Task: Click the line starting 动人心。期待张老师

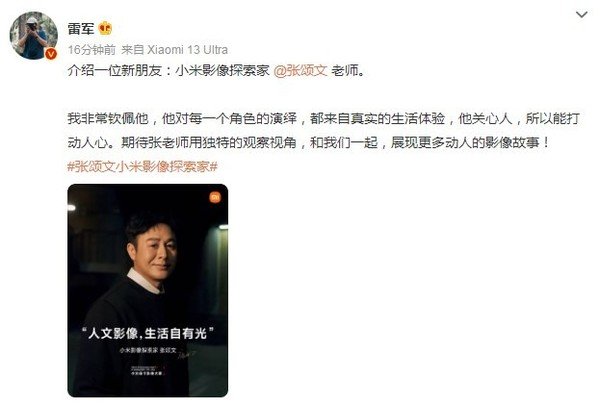Action: [308, 143]
